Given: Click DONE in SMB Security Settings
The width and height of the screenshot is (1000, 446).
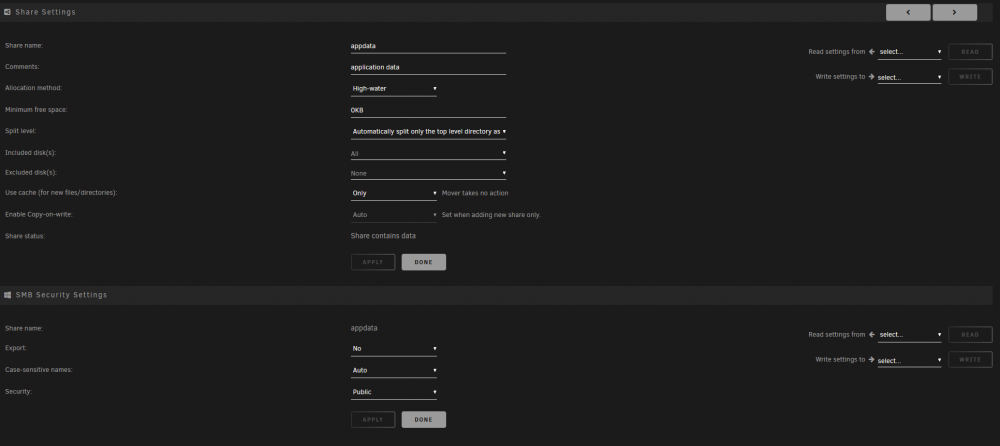Looking at the screenshot, I should [423, 419].
